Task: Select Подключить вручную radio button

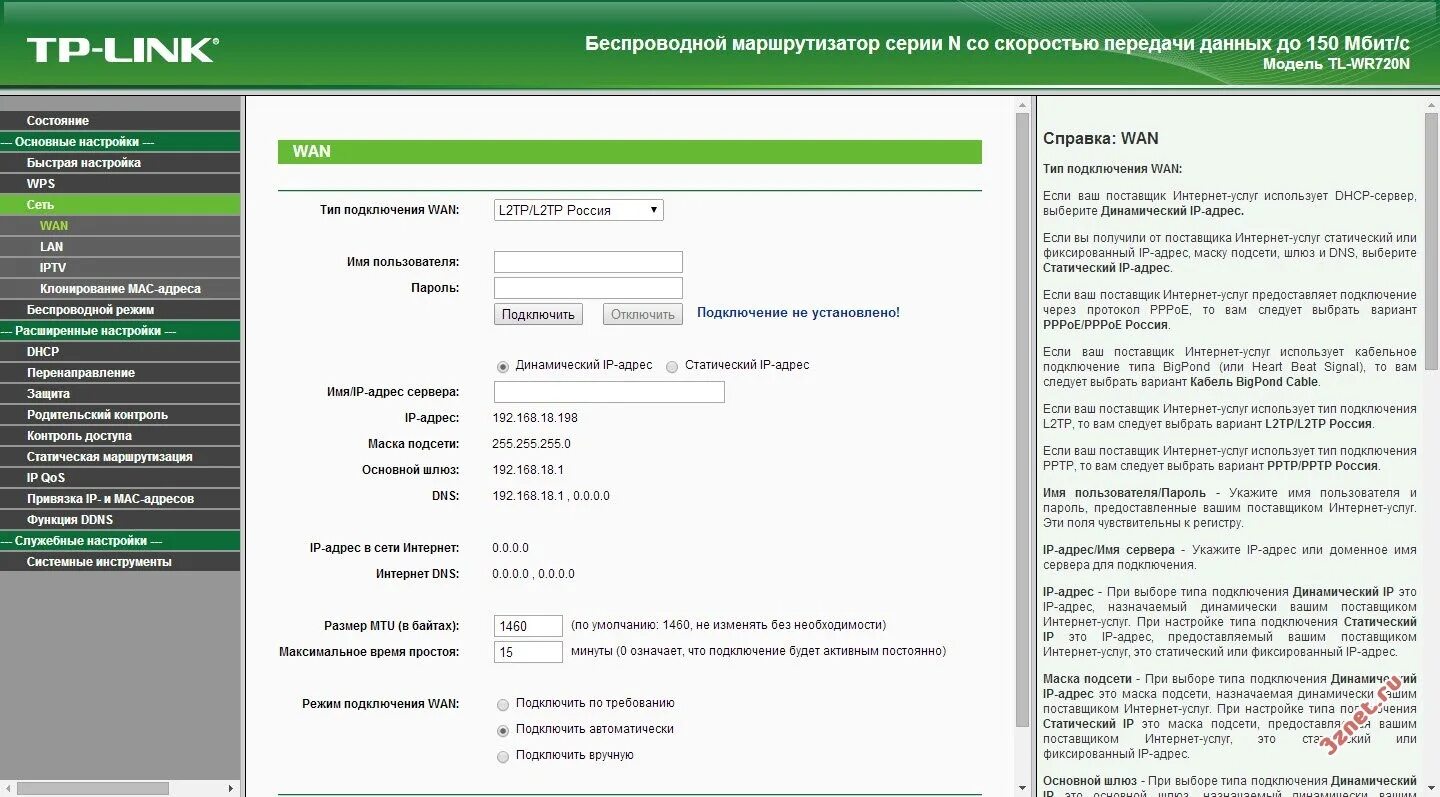Action: coord(503,757)
